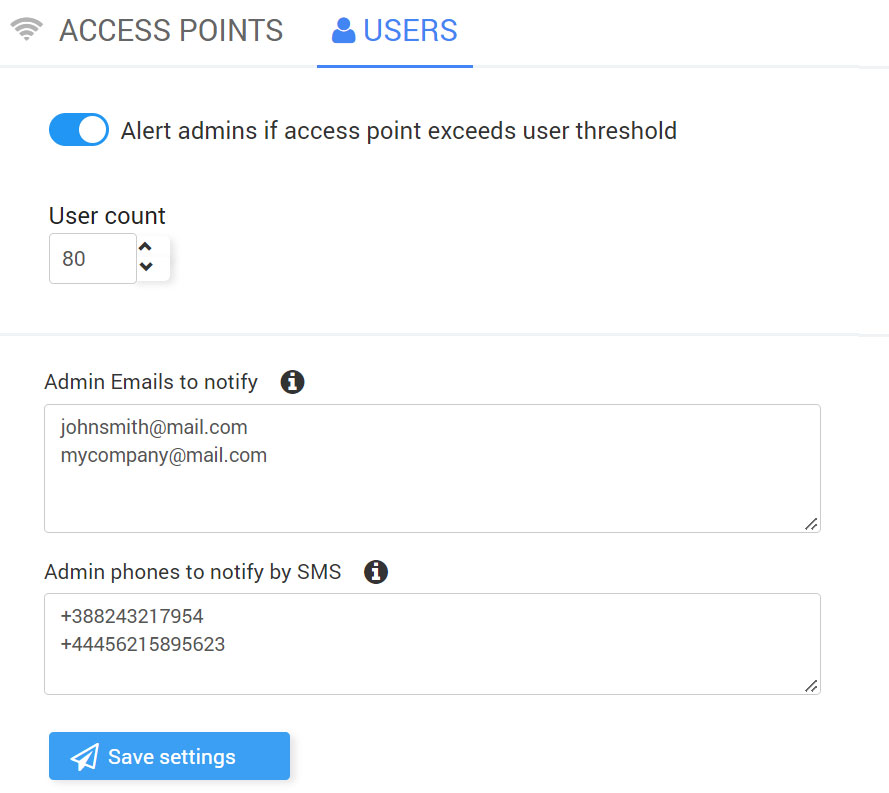Click resize handle of Admin Emails text area
This screenshot has width=889, height=793.
811,523
